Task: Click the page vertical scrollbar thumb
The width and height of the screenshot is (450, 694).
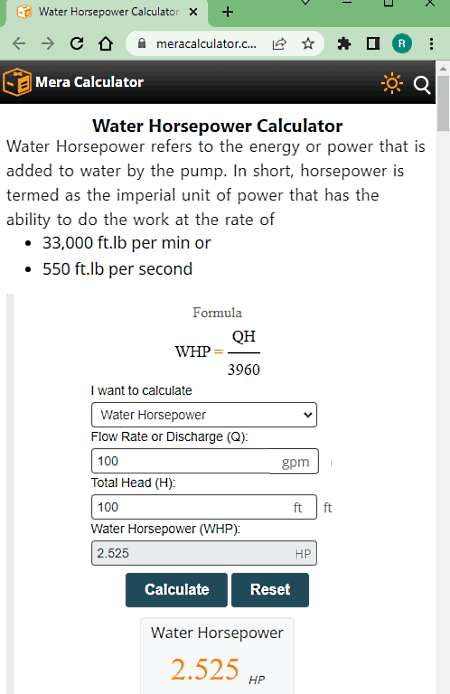Action: [x=443, y=104]
